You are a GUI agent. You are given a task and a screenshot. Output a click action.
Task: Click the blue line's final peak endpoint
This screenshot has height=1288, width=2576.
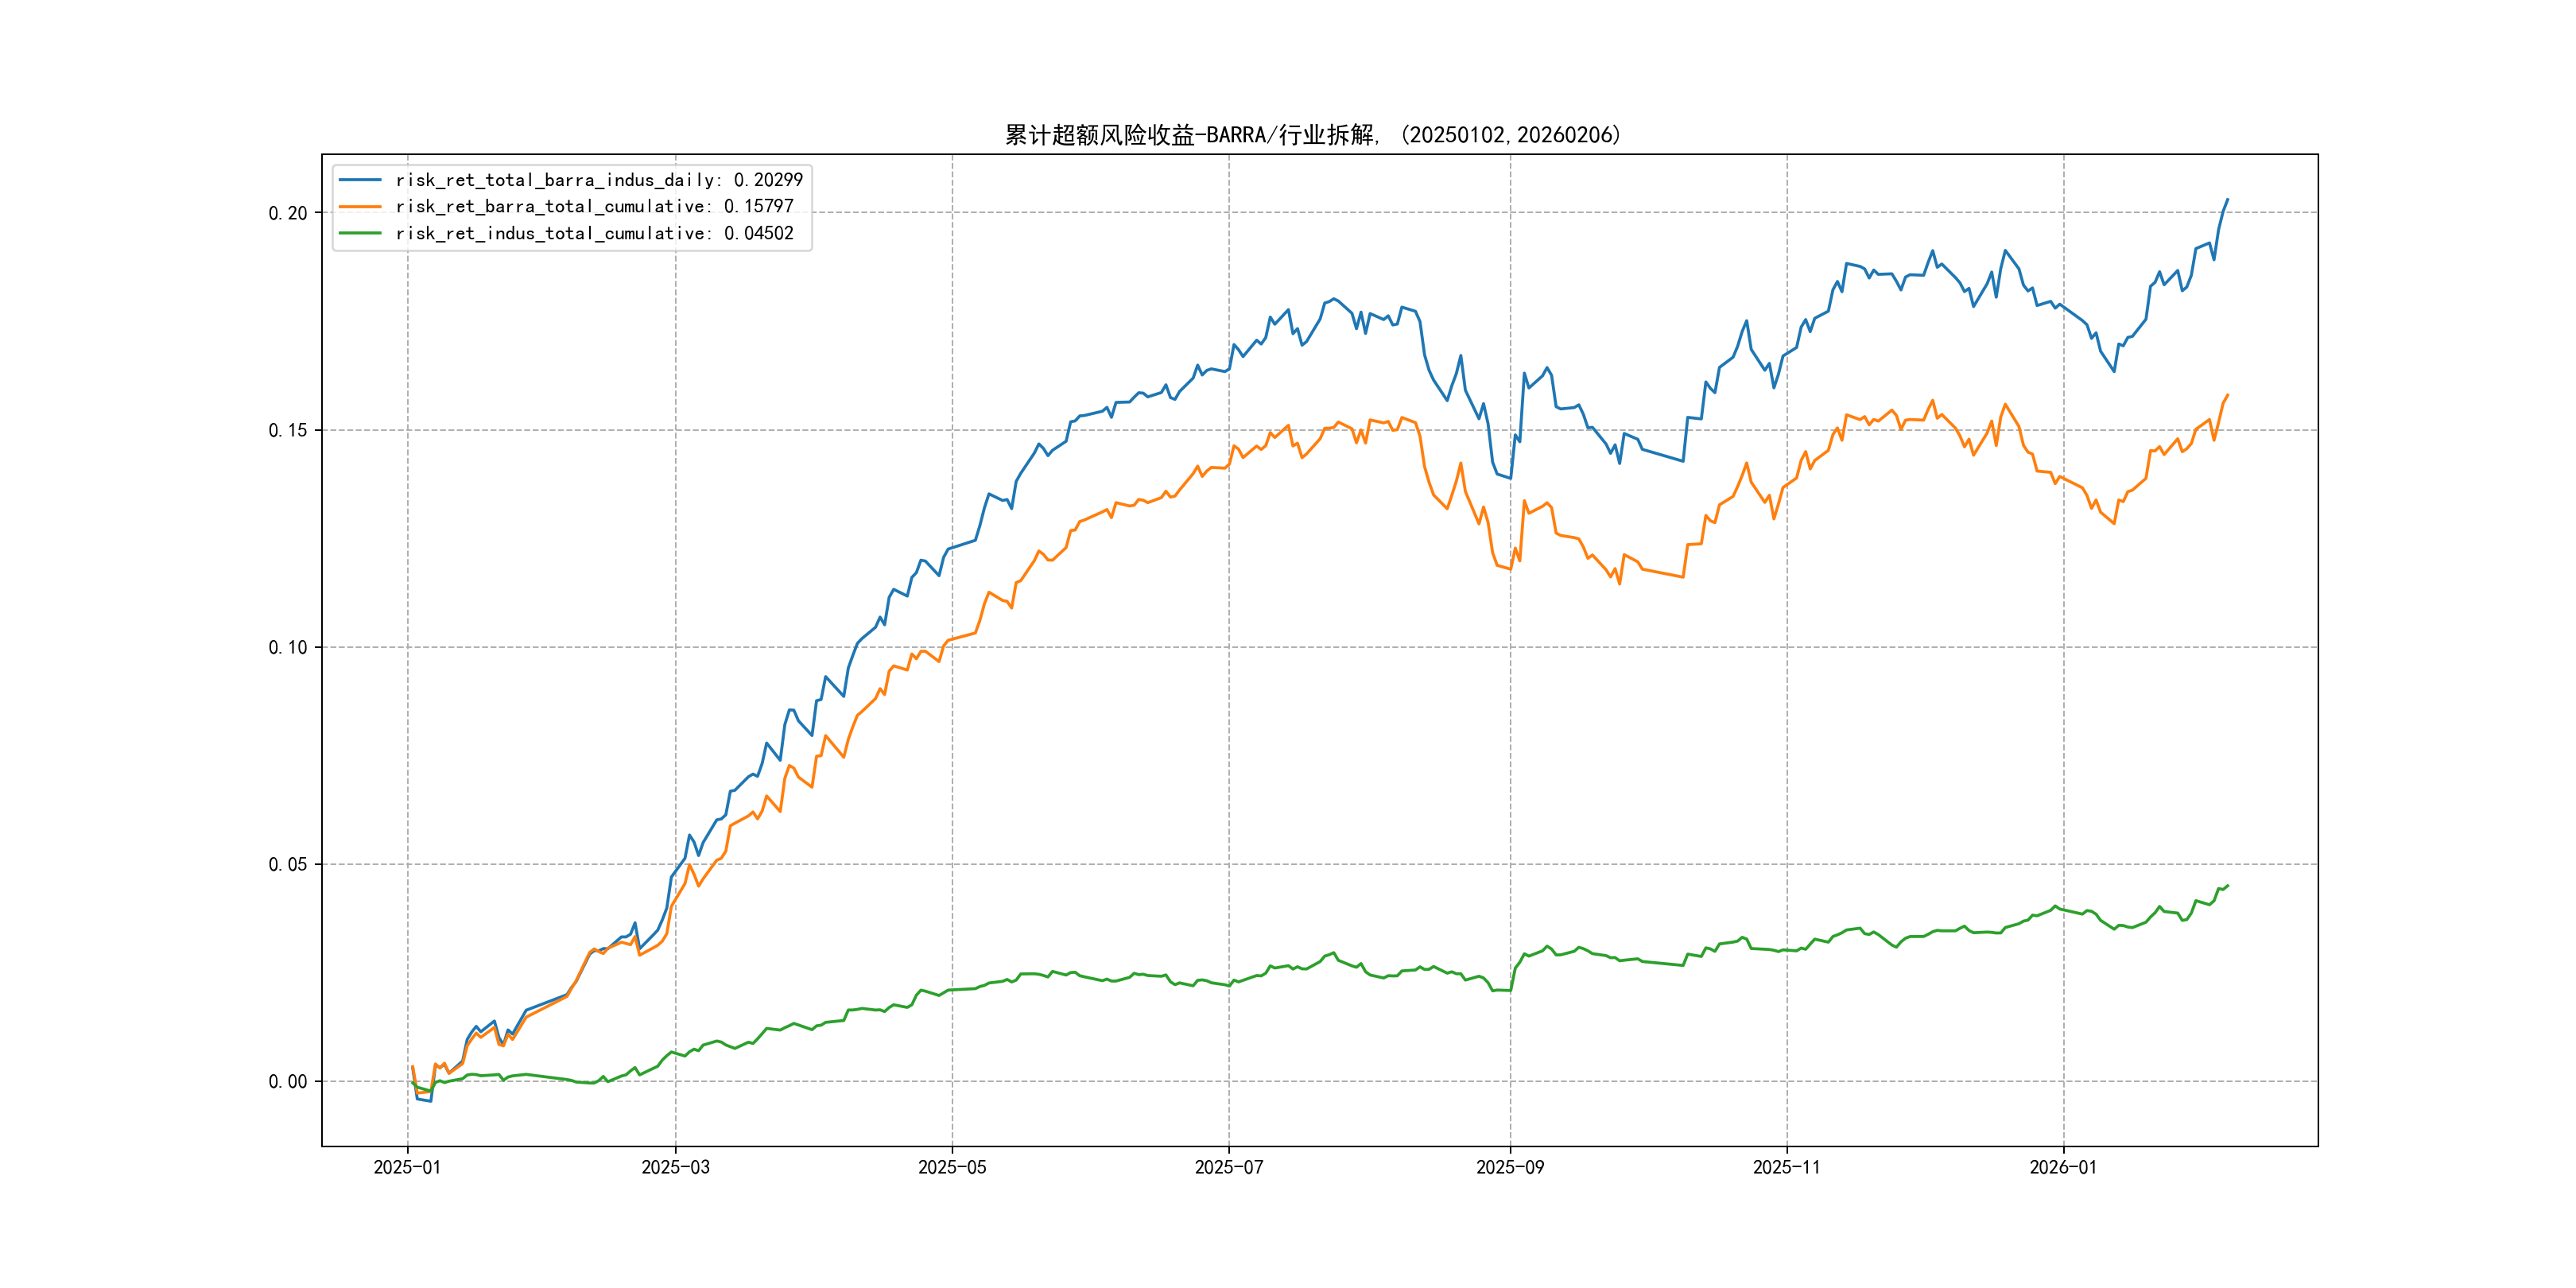pos(2228,199)
